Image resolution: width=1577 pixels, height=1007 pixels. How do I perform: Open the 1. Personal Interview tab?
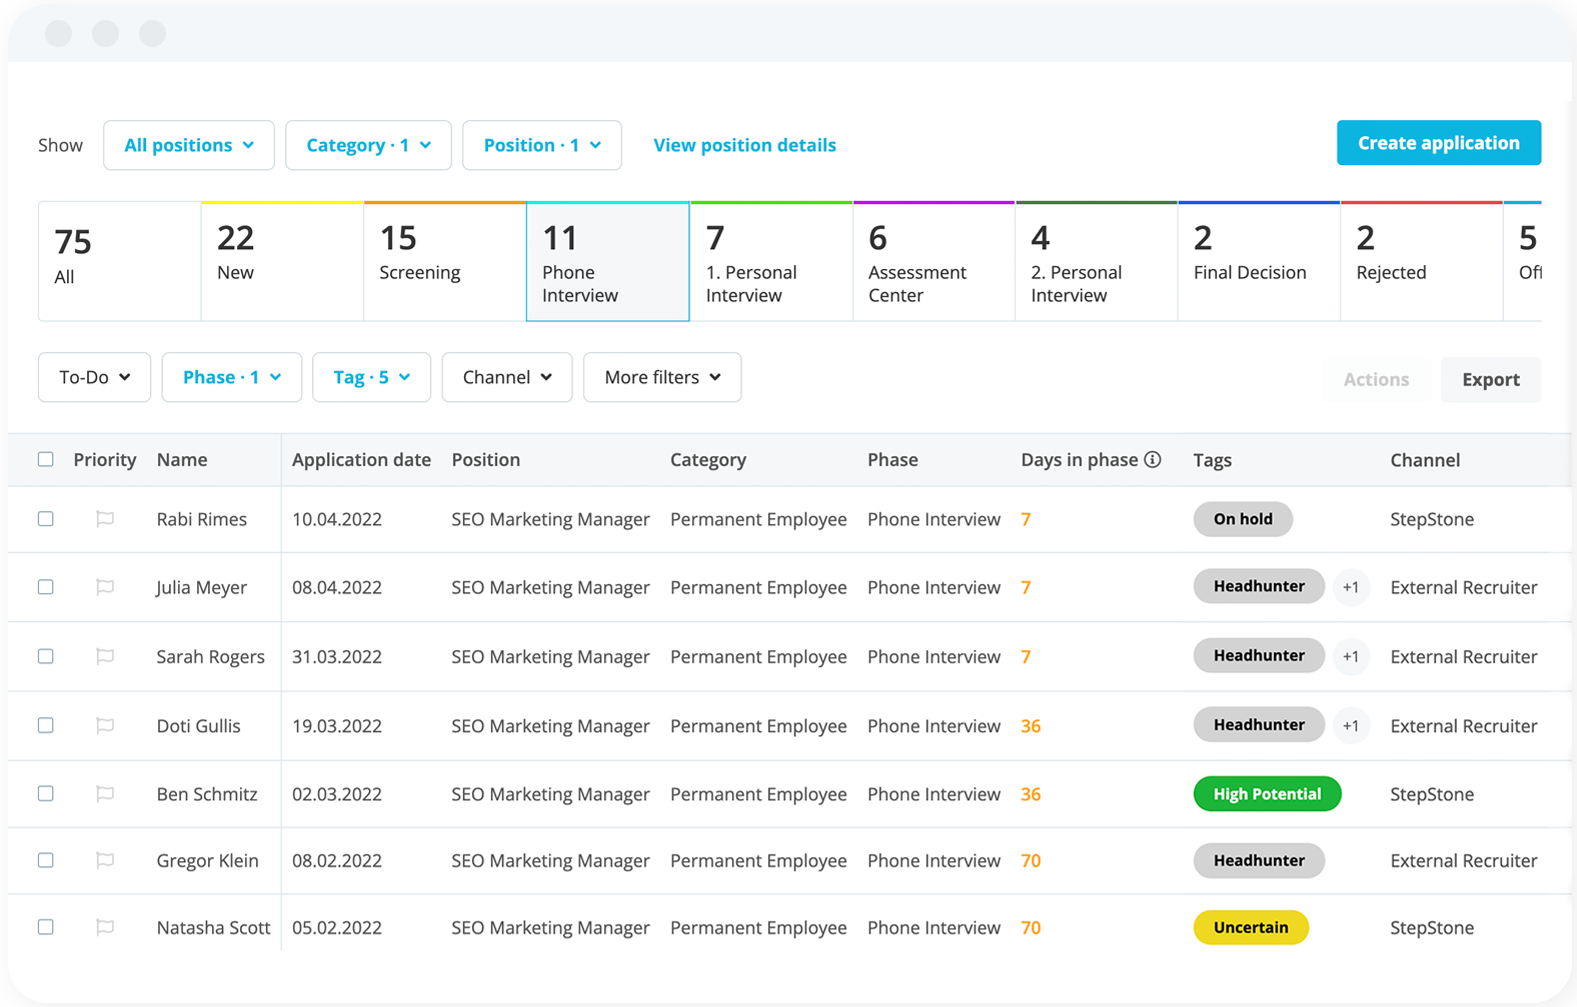click(x=771, y=261)
